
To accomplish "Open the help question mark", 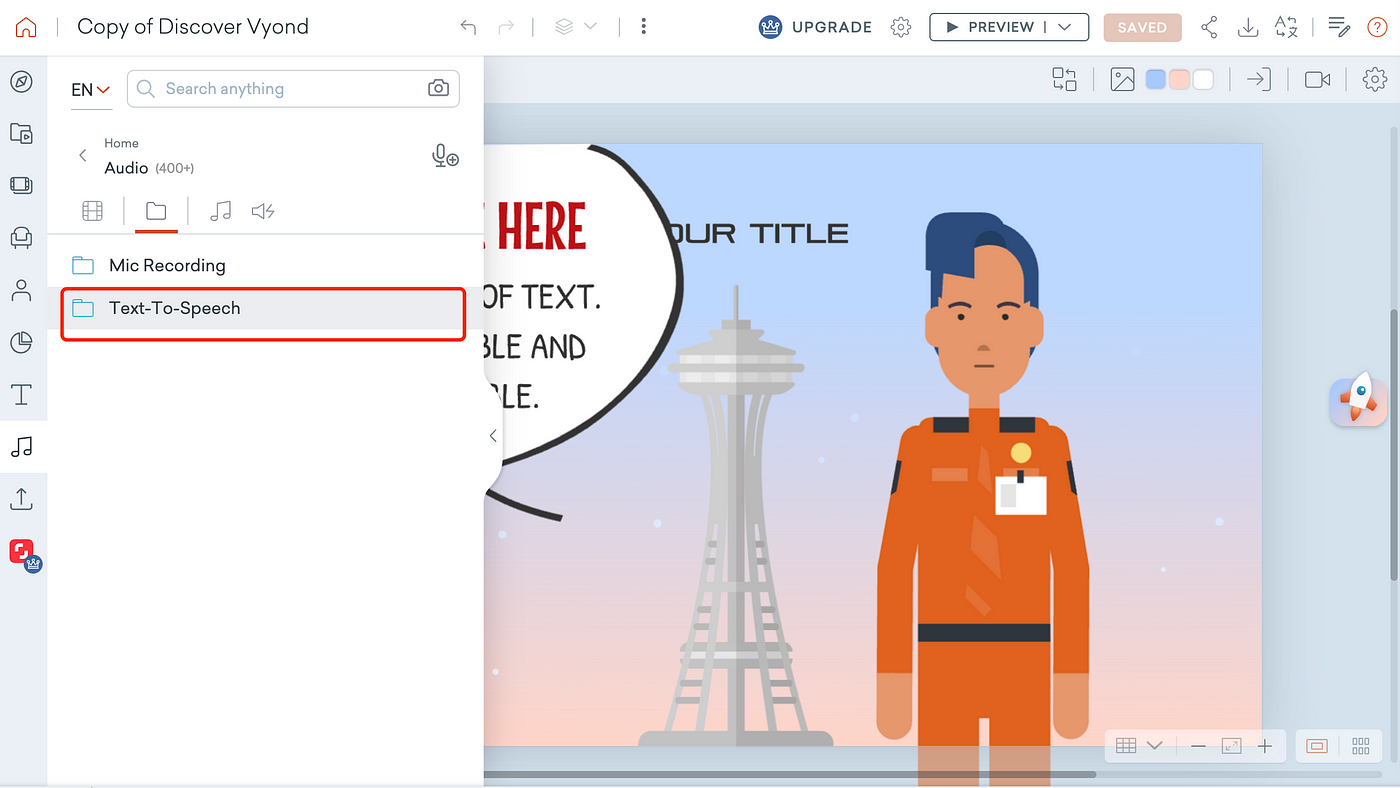I will coord(1377,27).
